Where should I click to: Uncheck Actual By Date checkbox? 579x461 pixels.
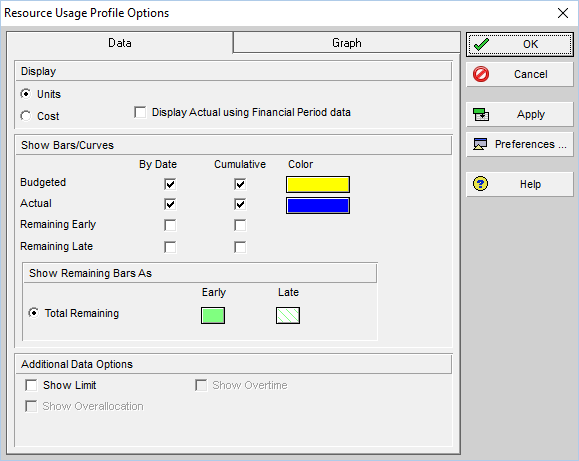[x=170, y=204]
